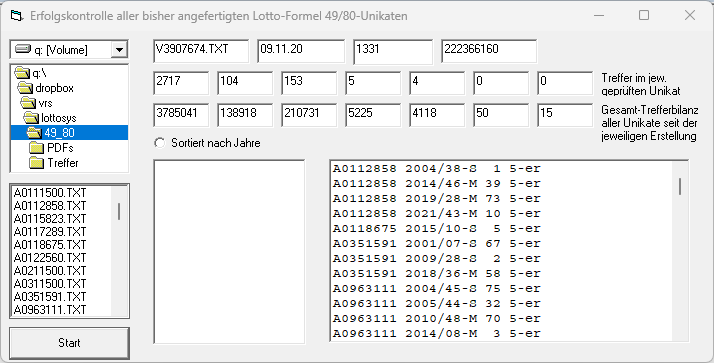The height and width of the screenshot is (363, 714).
Task: Select the 49_80 folder
Action: [69, 133]
